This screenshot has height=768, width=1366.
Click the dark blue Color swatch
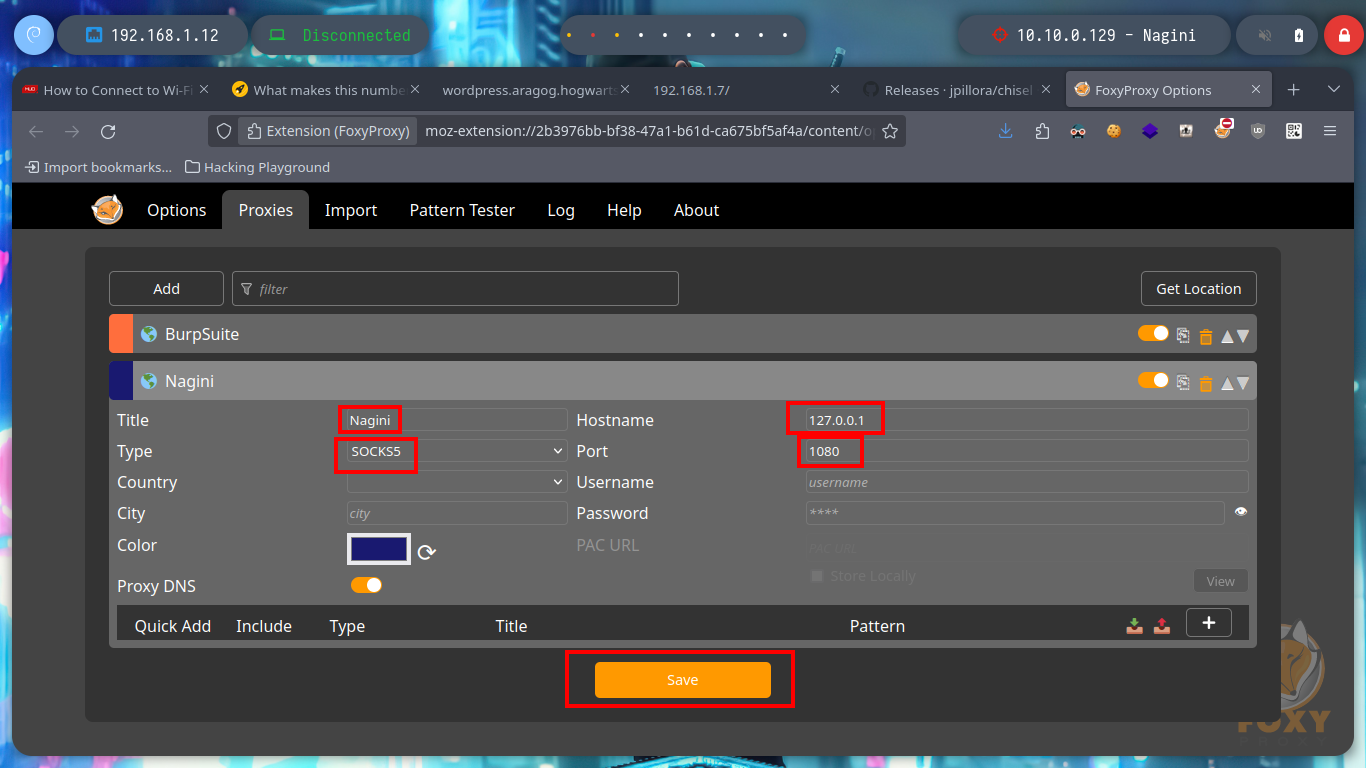pos(379,548)
